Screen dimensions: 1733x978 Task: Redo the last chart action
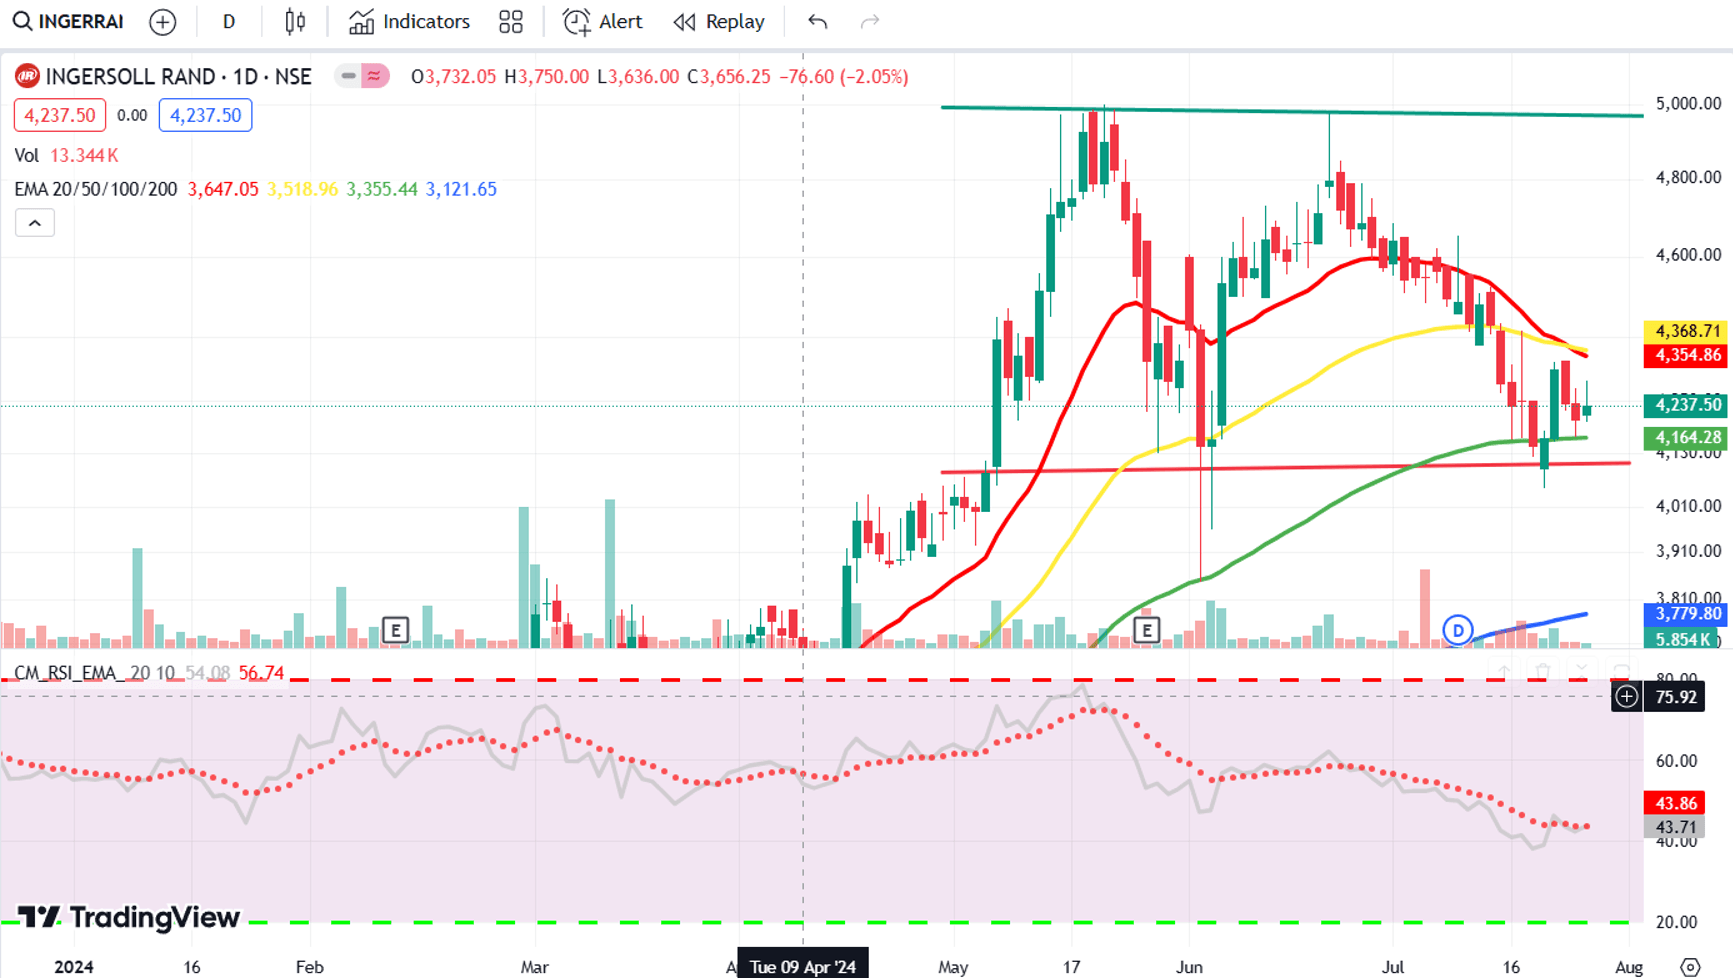[x=870, y=22]
